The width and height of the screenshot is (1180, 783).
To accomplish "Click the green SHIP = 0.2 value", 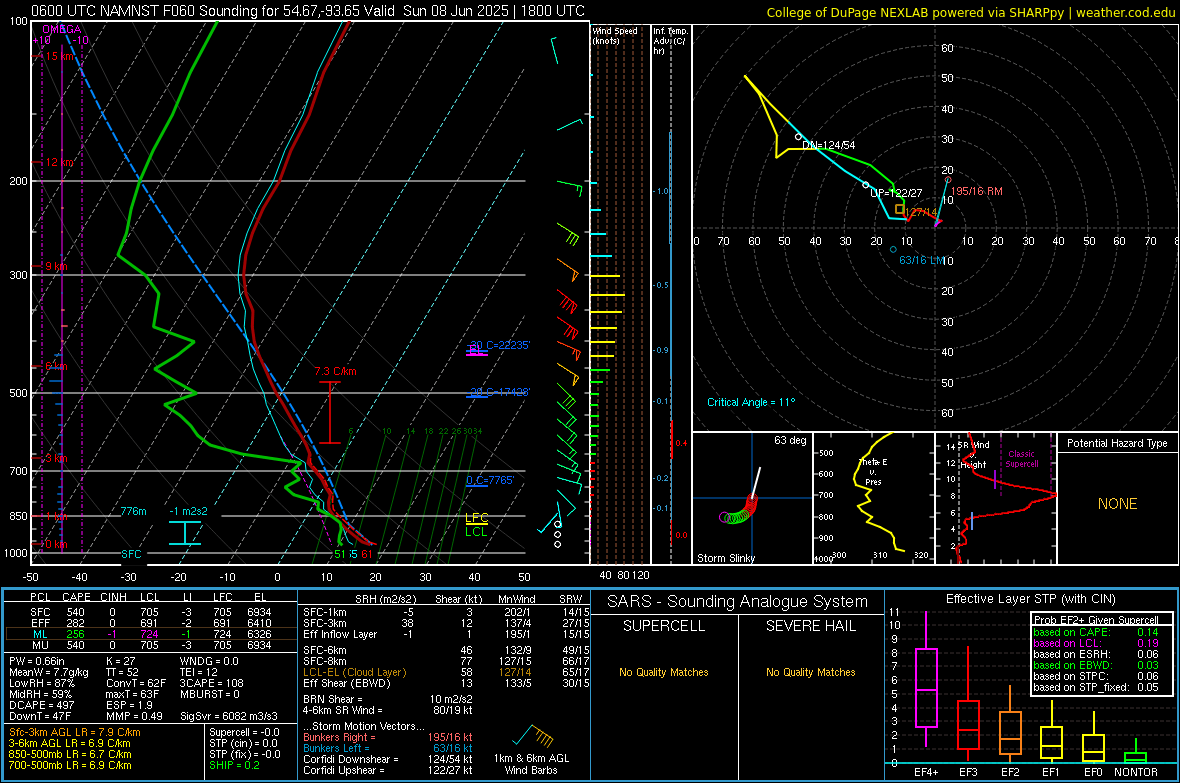I will [234, 765].
